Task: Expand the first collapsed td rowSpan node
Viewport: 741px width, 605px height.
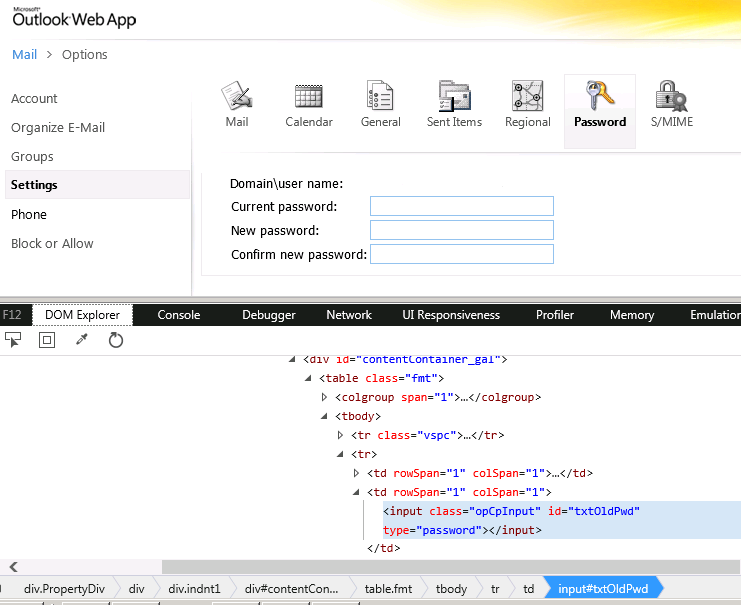Action: [x=356, y=473]
